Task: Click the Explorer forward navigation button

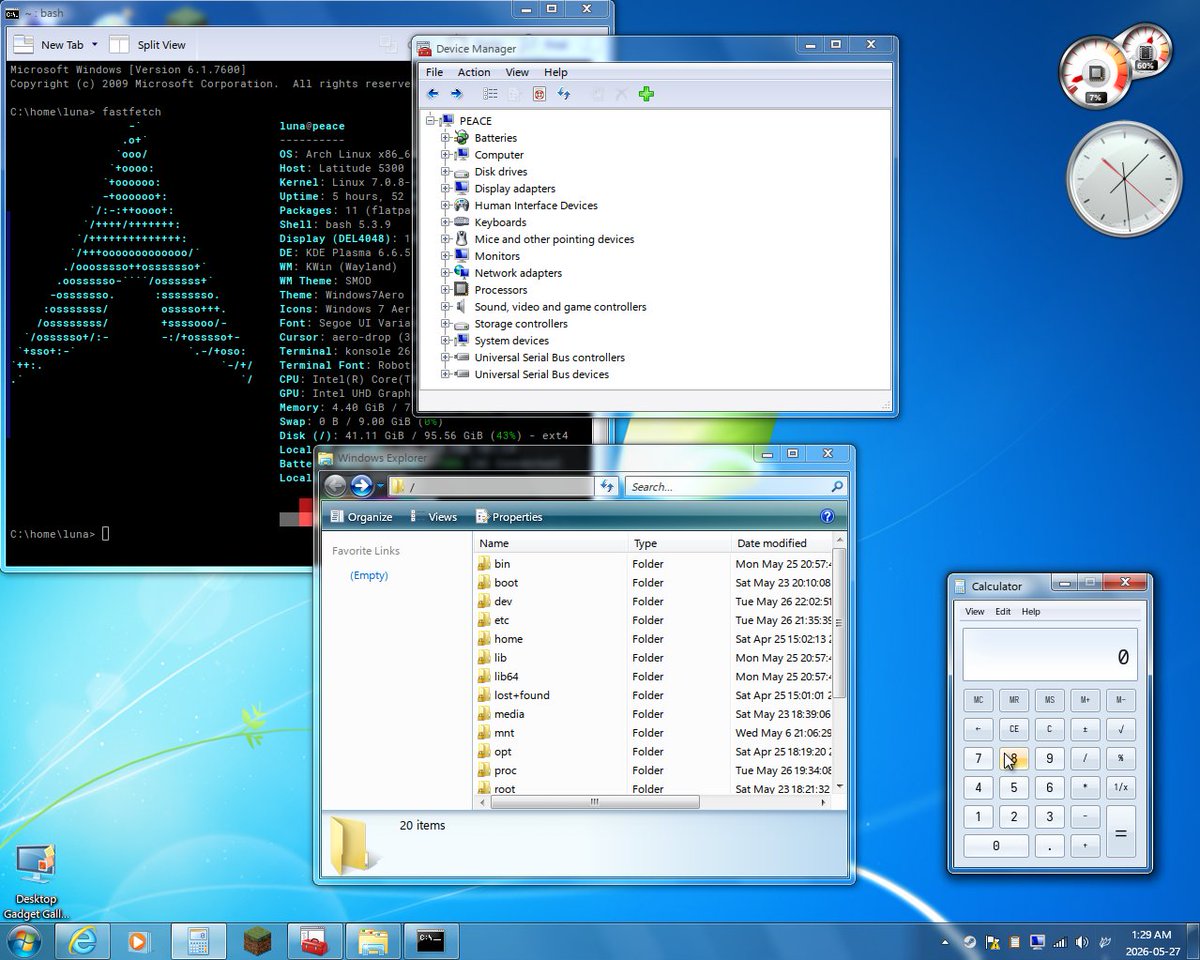Action: tap(362, 486)
